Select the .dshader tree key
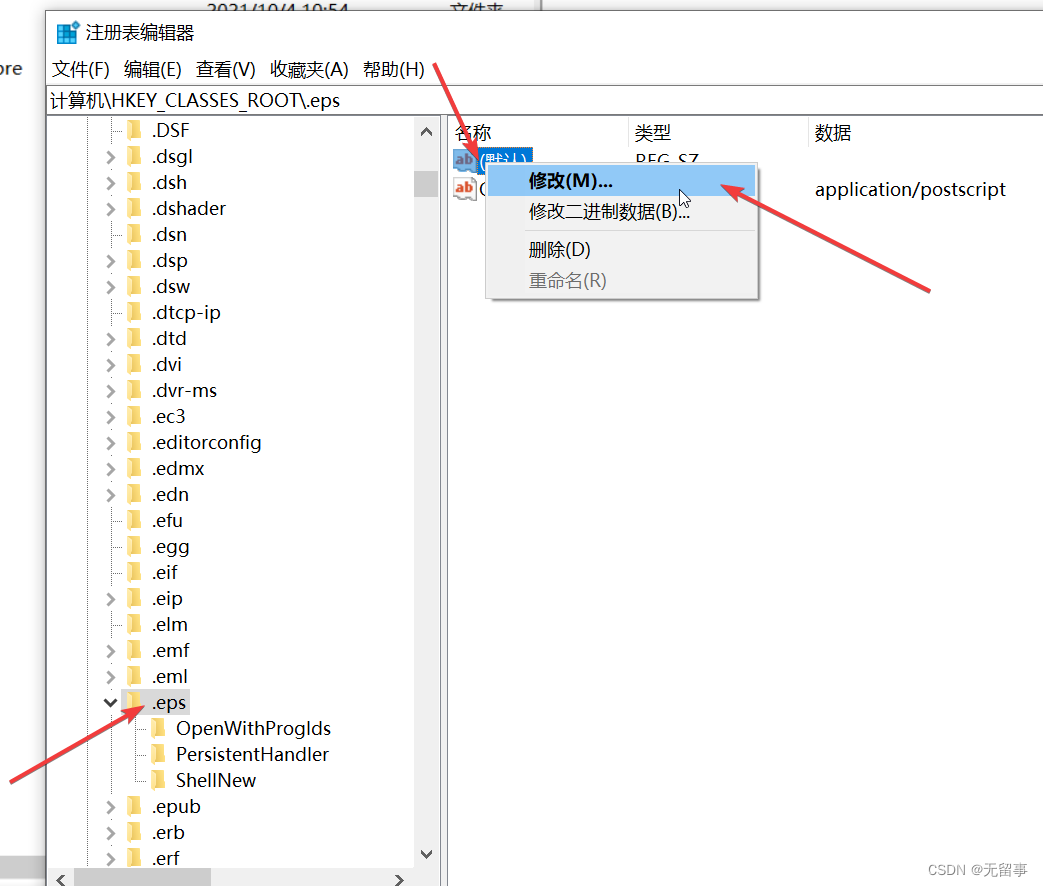Screen dimensions: 1043x886 pos(188,208)
